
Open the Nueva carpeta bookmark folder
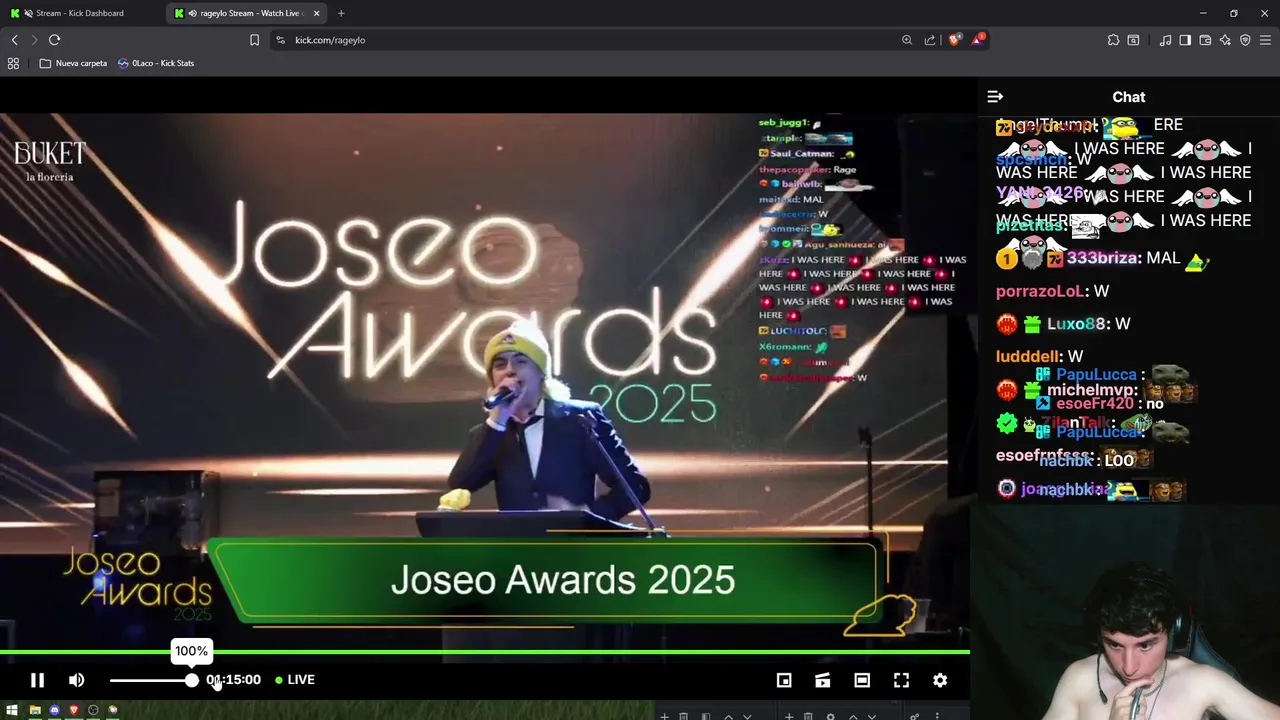[x=73, y=63]
